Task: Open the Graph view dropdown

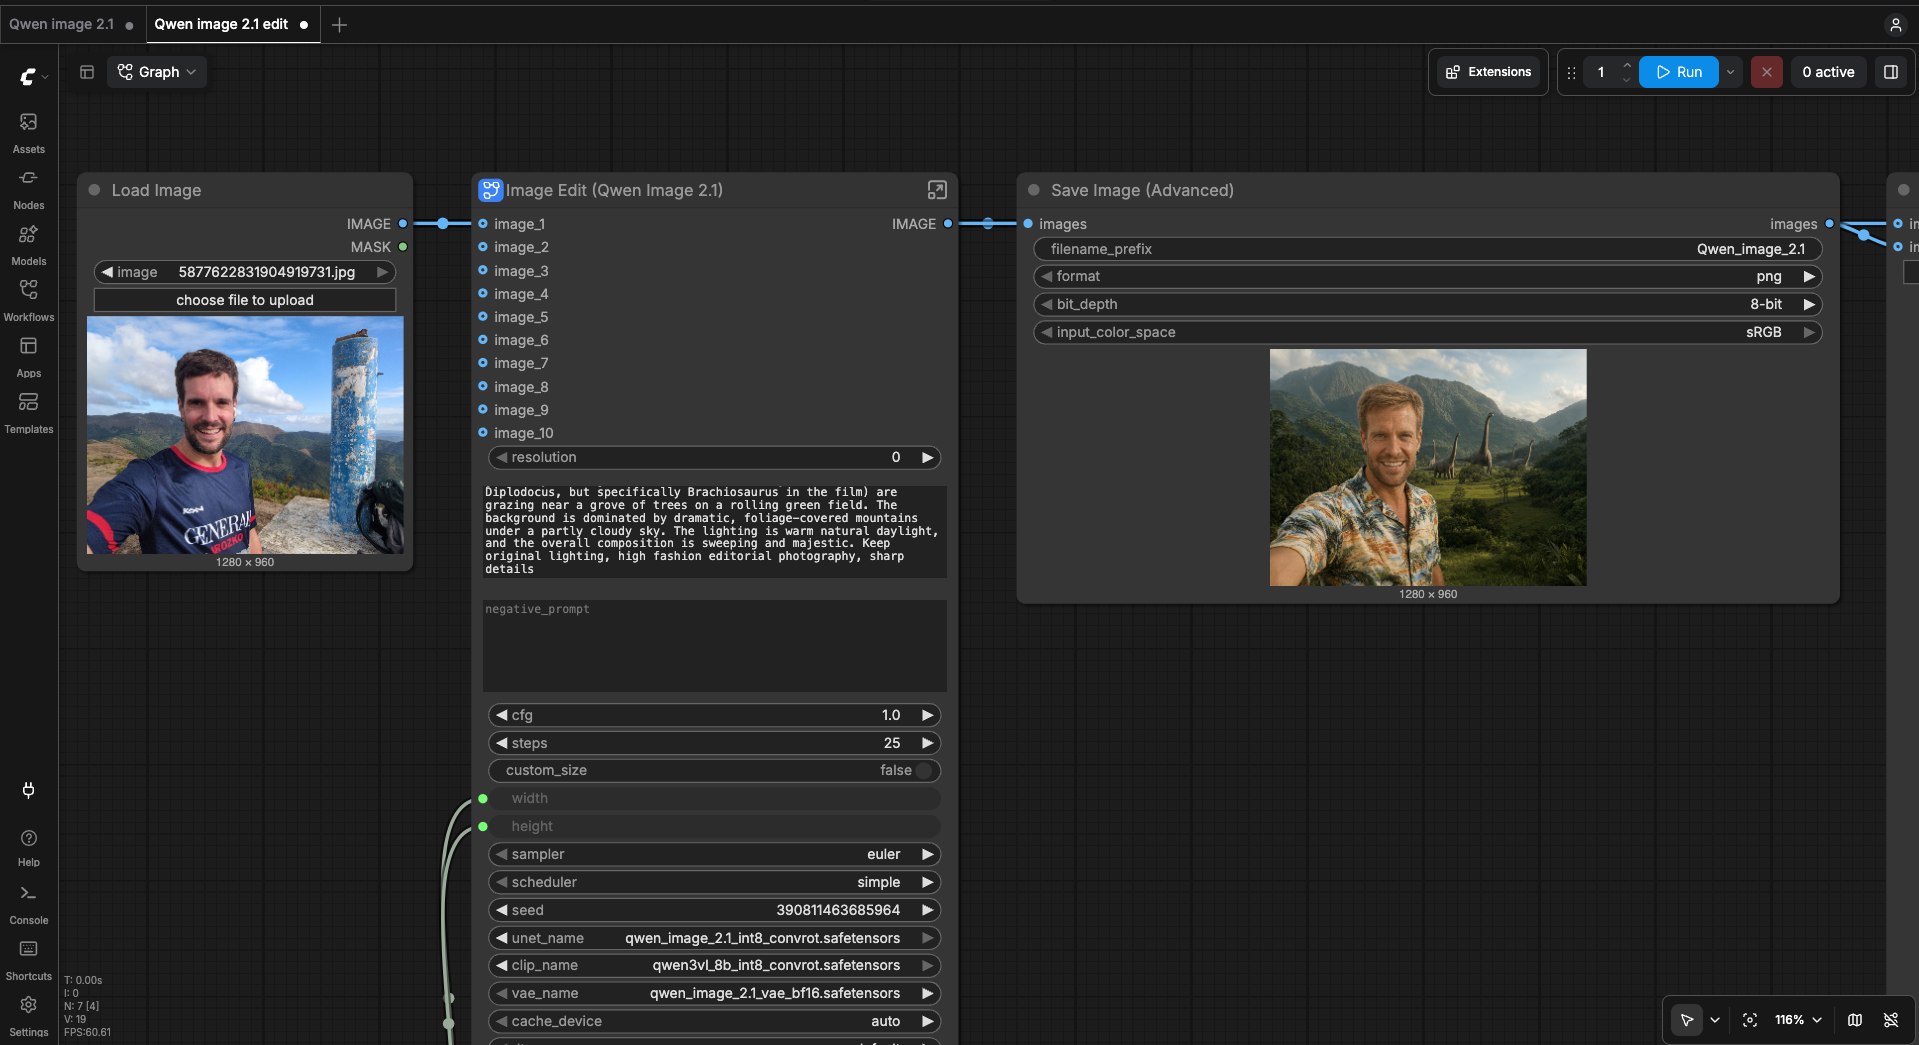Action: coord(157,72)
